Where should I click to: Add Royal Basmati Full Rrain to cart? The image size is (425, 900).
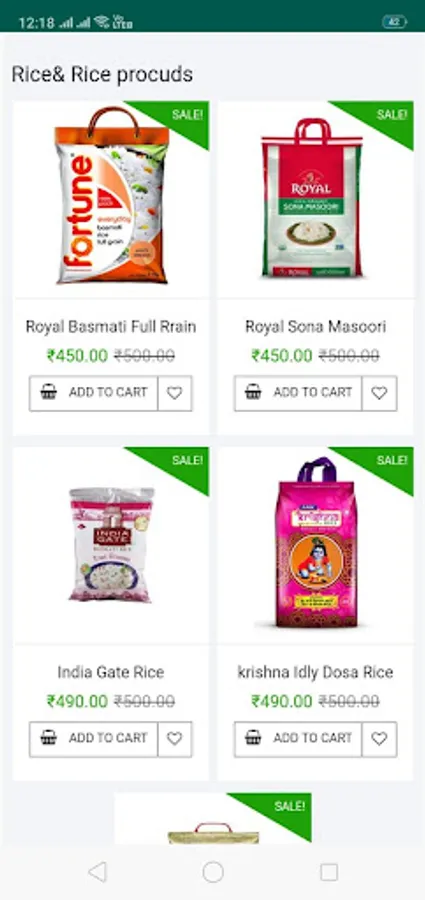tap(94, 393)
